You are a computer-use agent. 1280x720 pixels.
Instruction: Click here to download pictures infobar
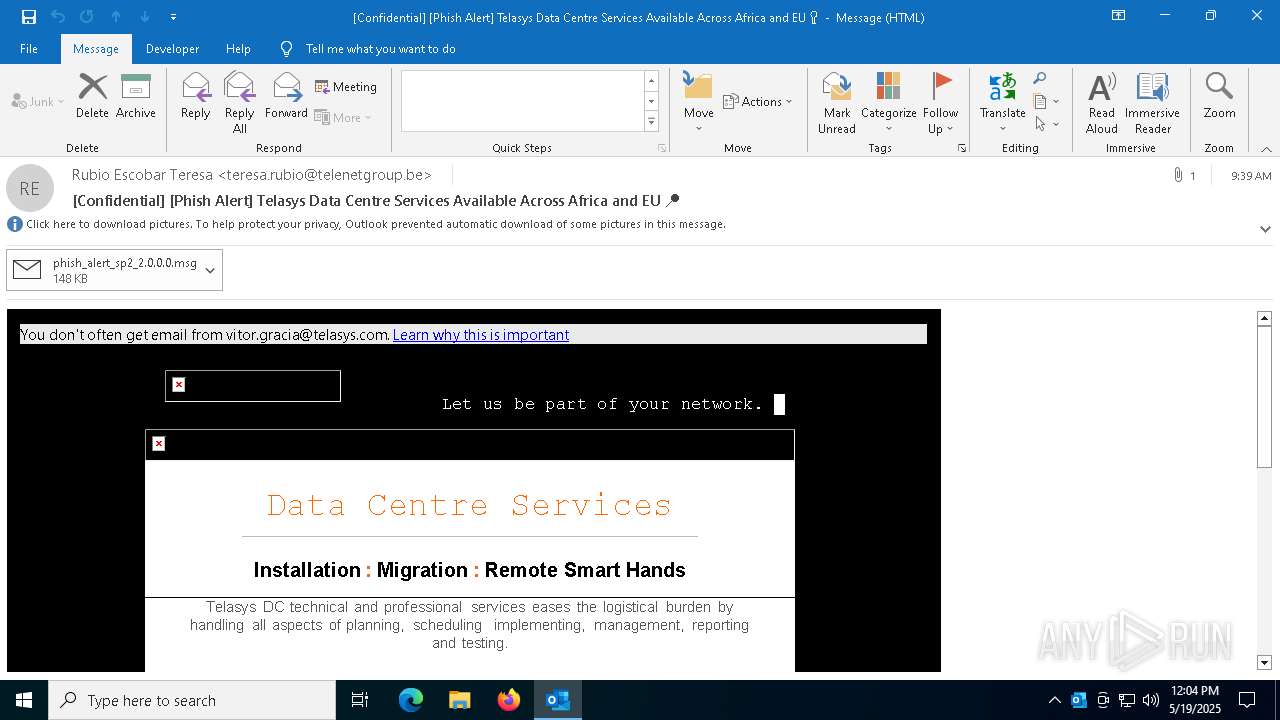click(375, 224)
